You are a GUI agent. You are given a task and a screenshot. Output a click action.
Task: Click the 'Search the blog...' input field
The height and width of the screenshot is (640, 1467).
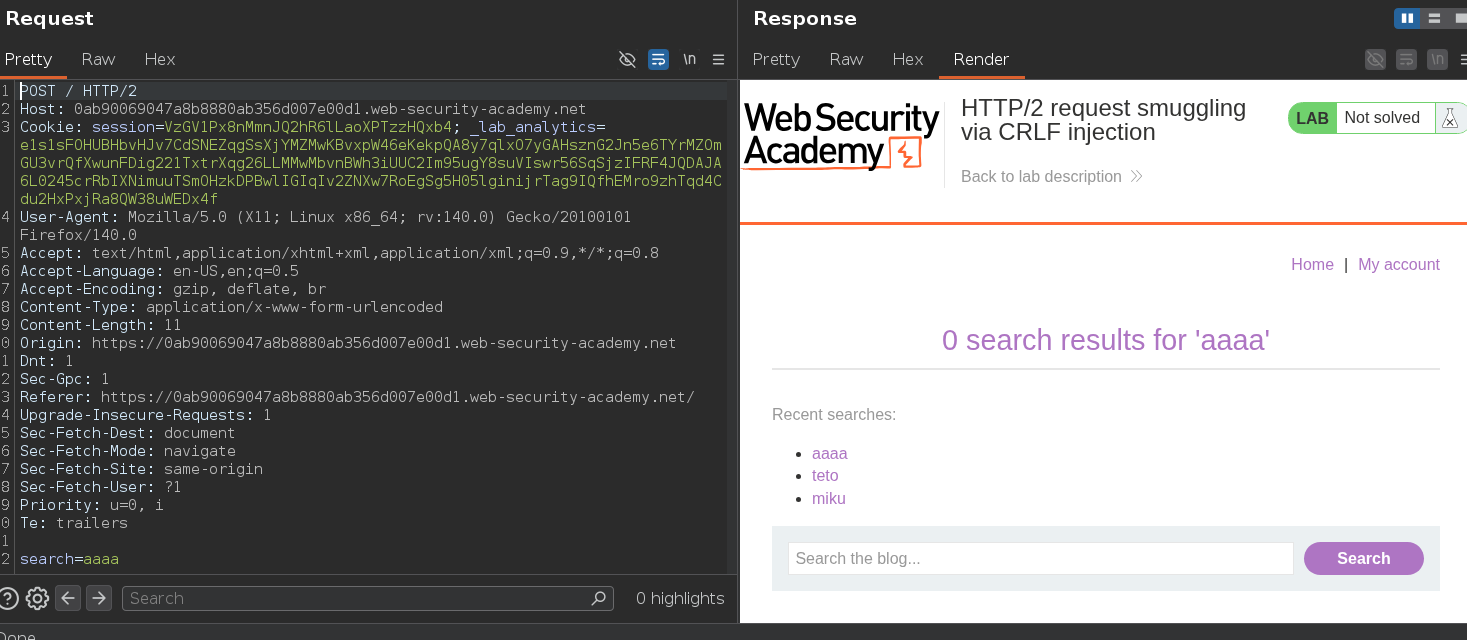click(1040, 558)
